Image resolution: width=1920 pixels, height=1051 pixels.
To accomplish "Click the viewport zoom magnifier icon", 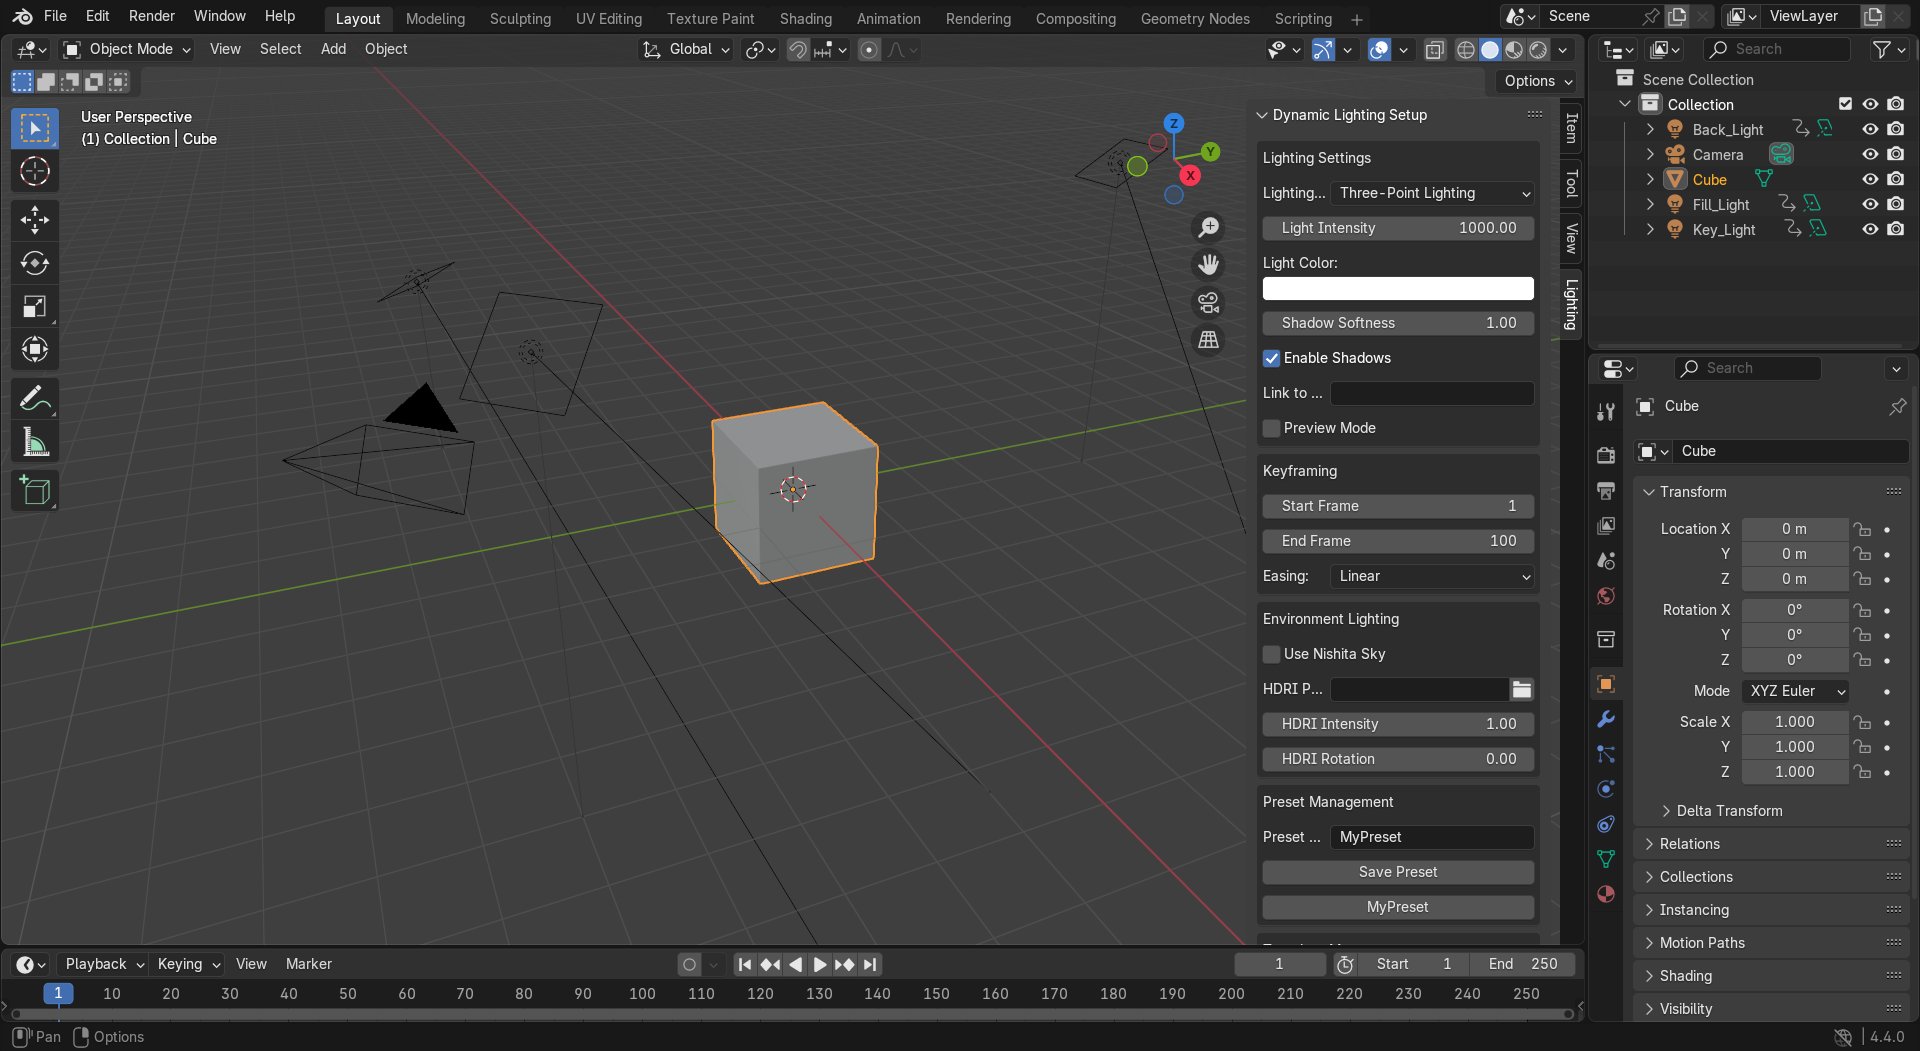I will [1209, 228].
